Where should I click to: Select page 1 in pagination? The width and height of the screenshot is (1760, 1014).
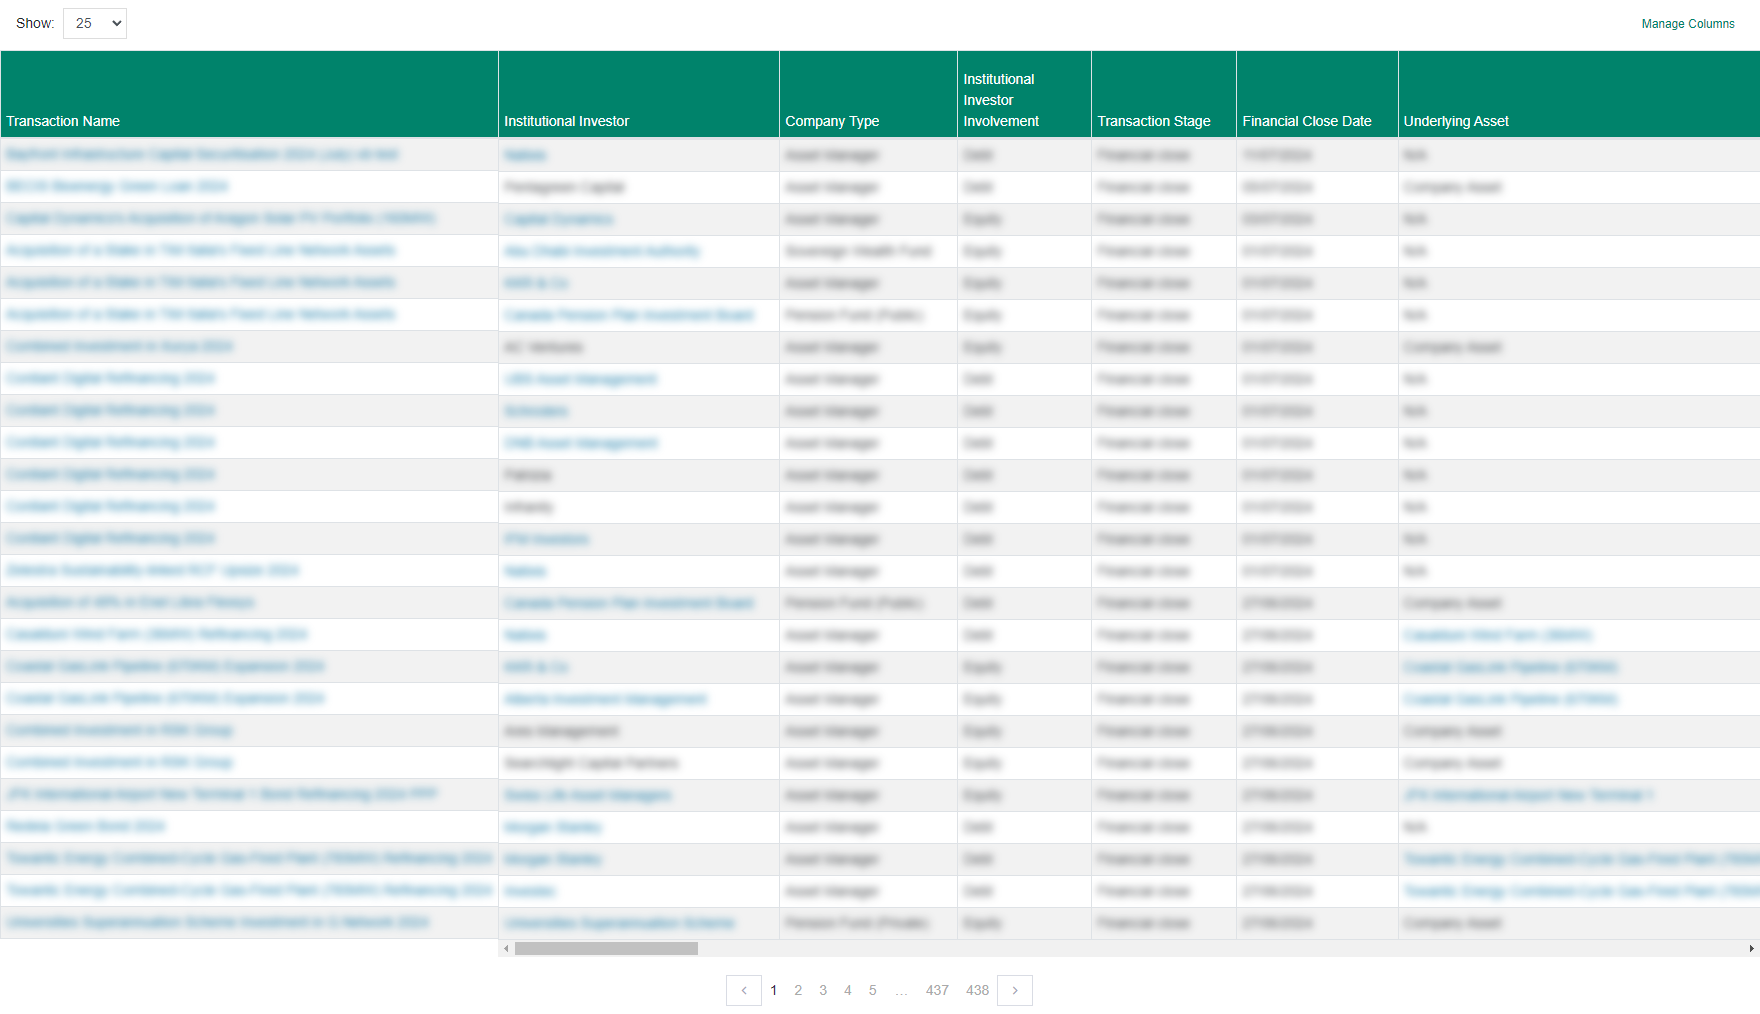[x=773, y=990]
